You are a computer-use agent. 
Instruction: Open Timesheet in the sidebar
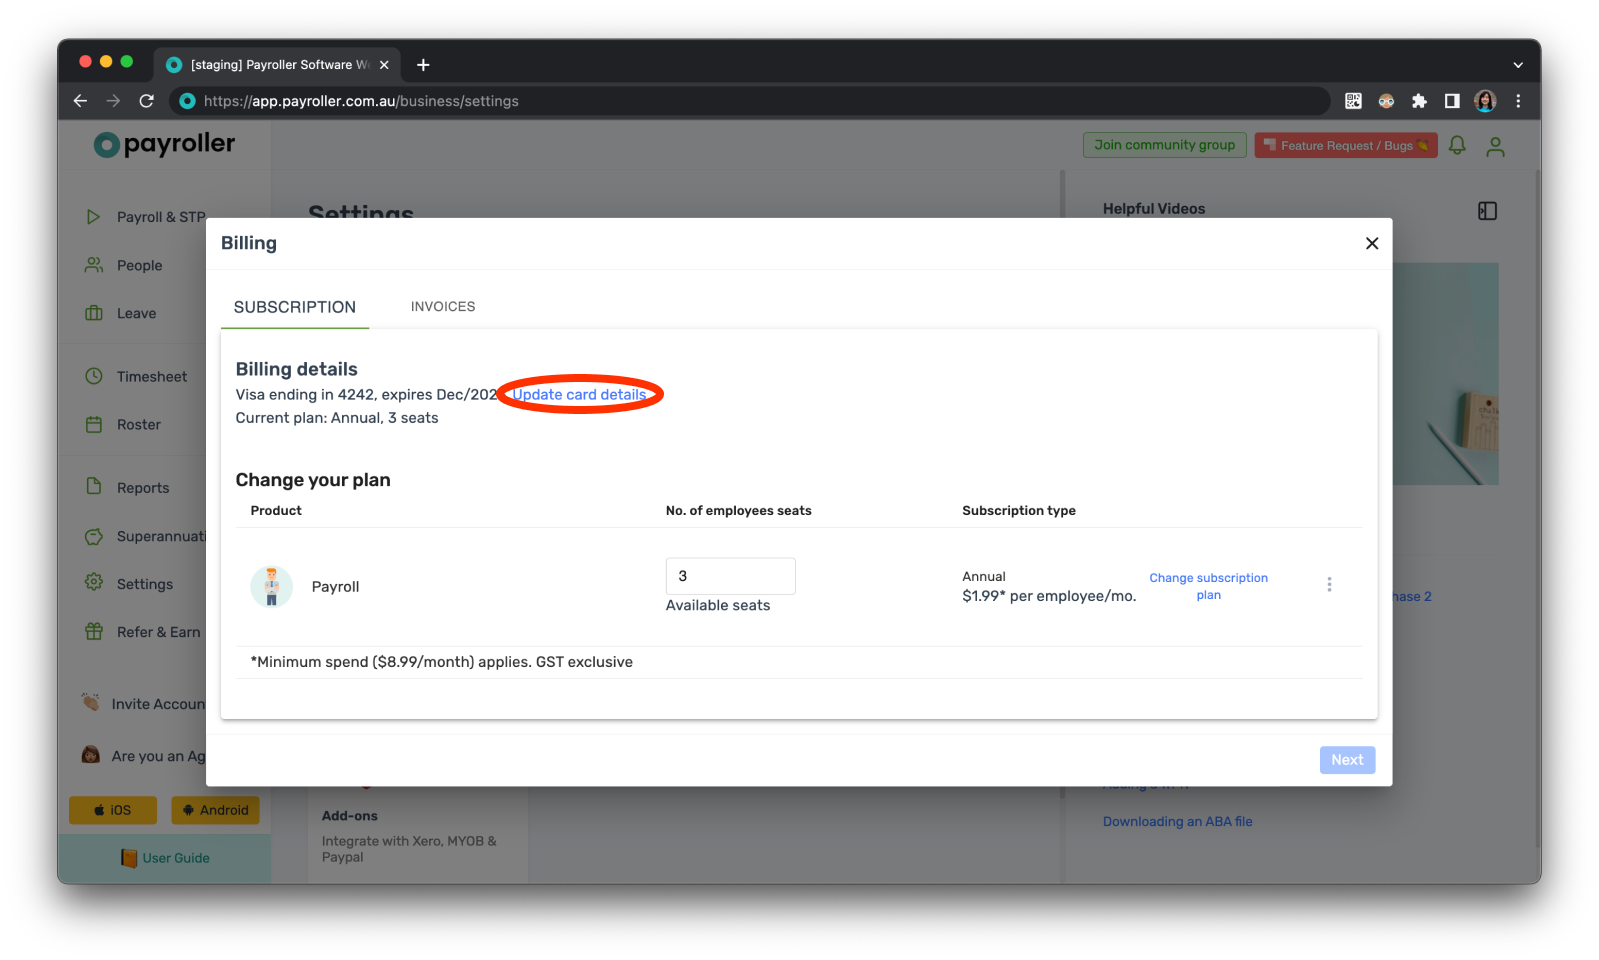click(152, 376)
